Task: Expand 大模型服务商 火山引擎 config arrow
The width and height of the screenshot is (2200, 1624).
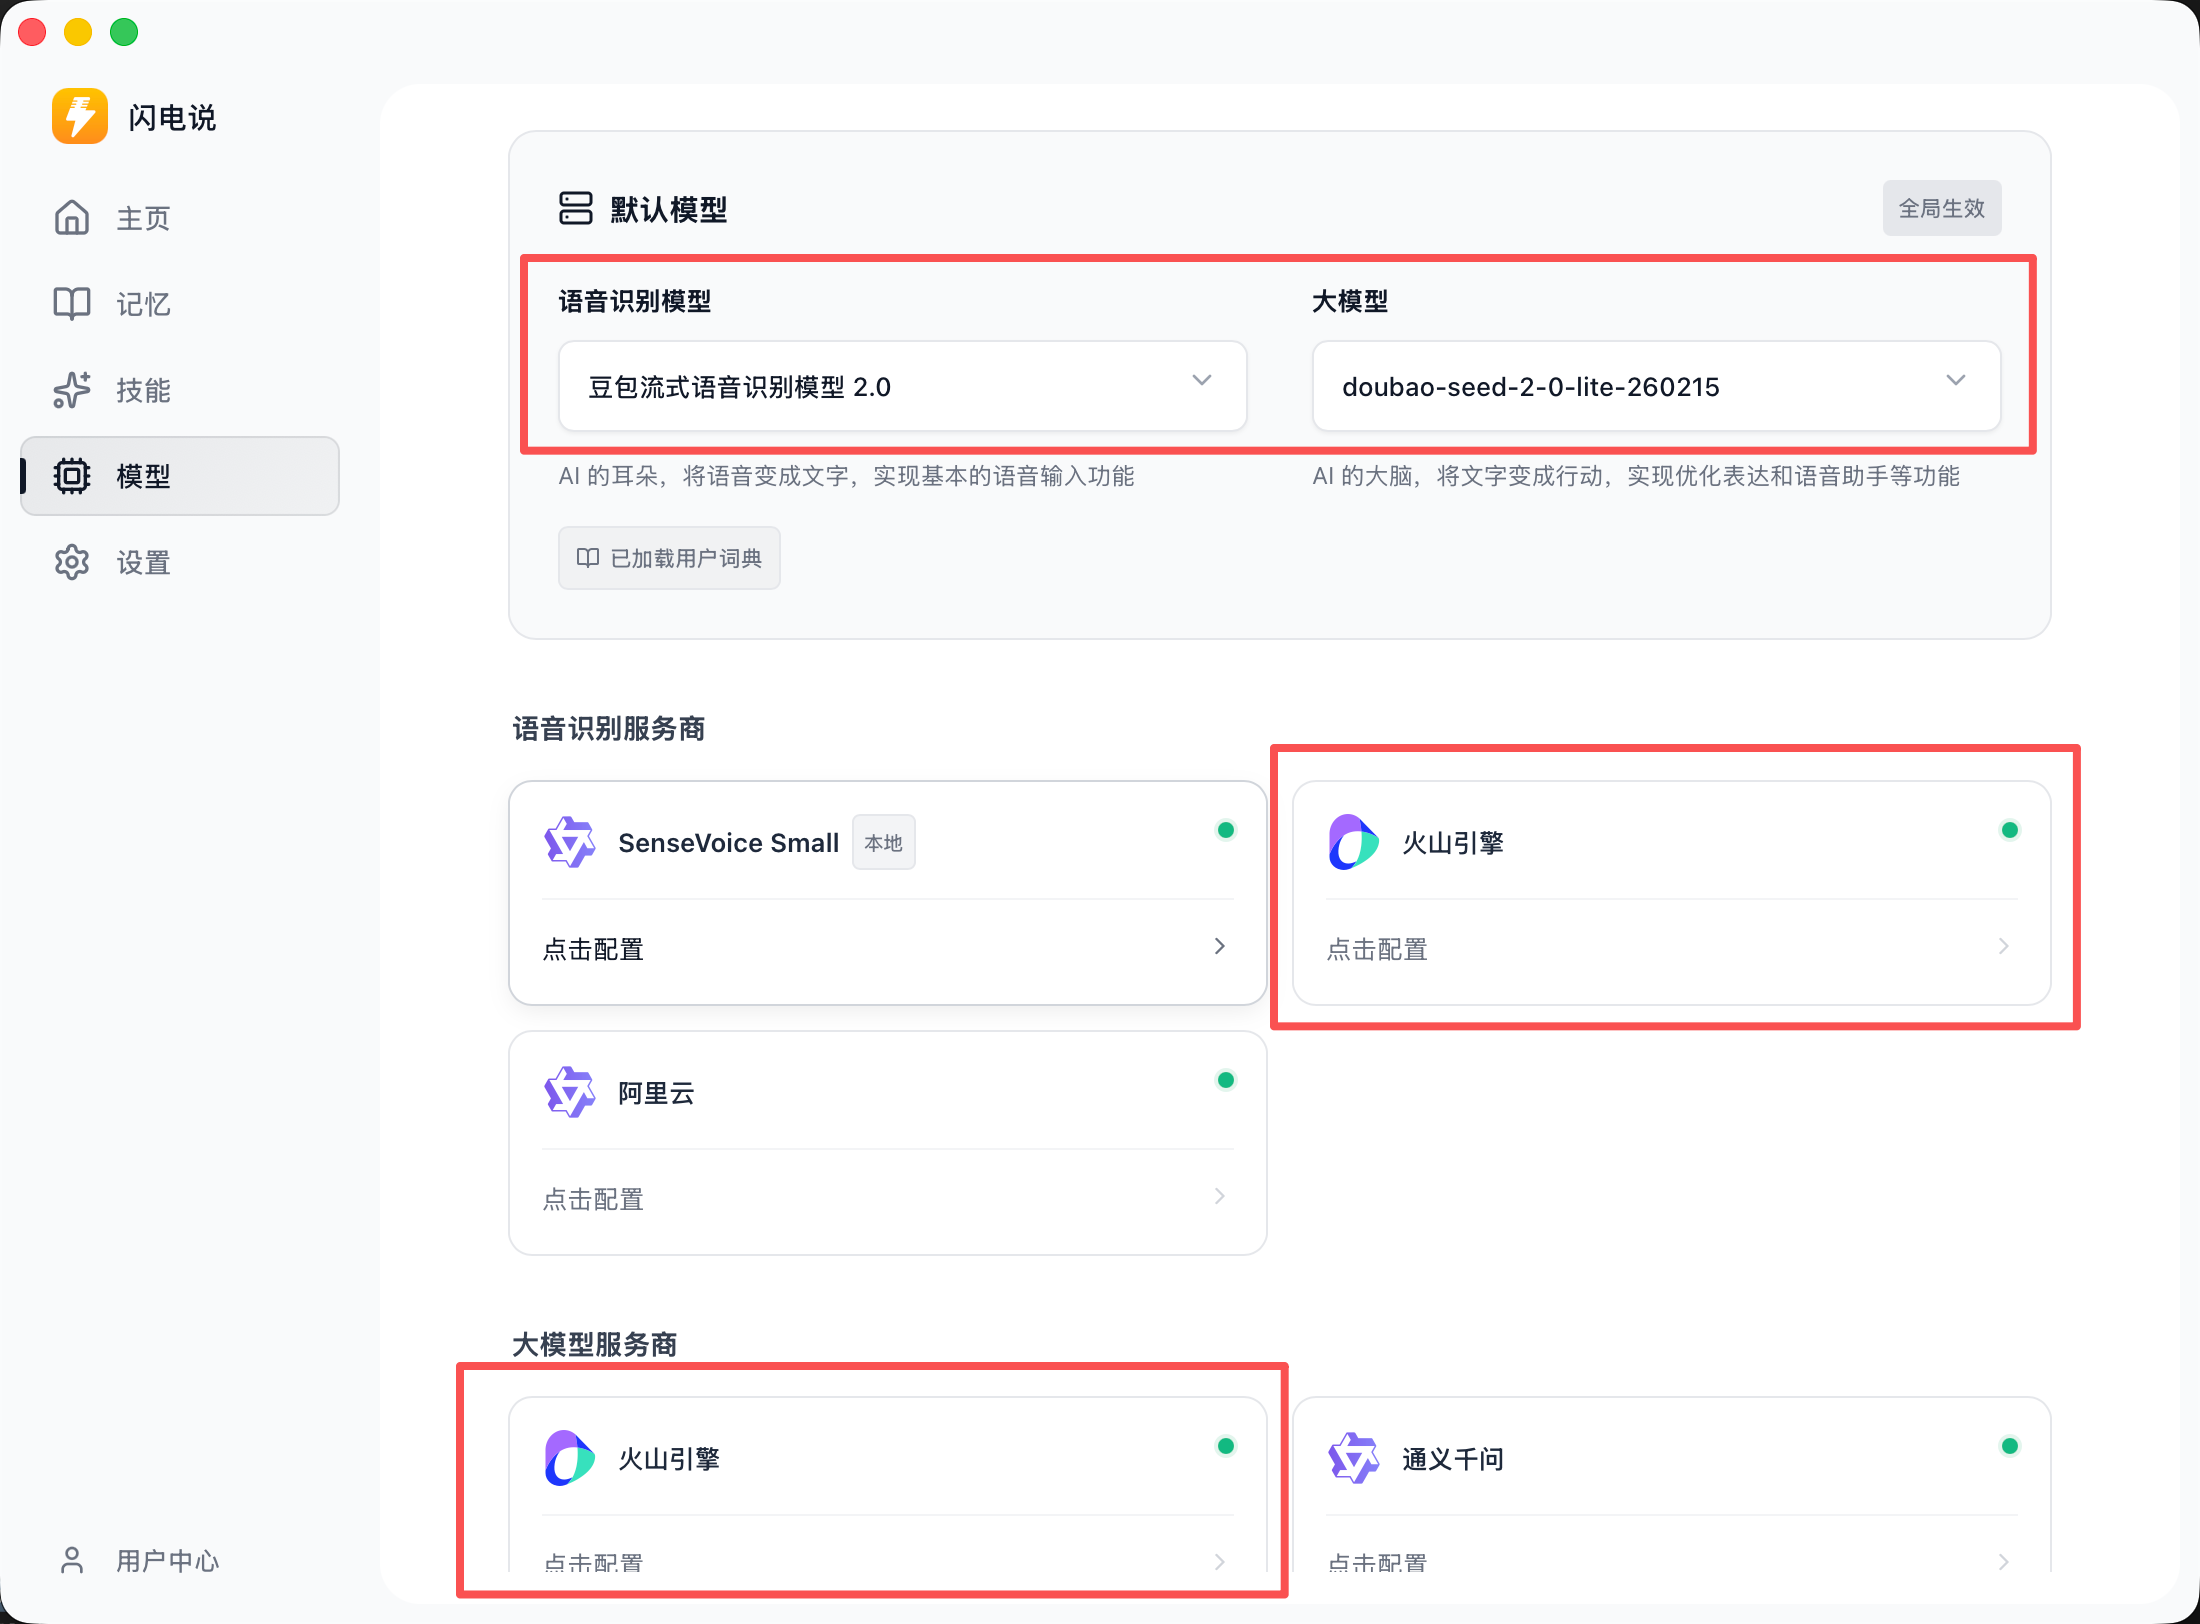Action: [x=1219, y=1562]
